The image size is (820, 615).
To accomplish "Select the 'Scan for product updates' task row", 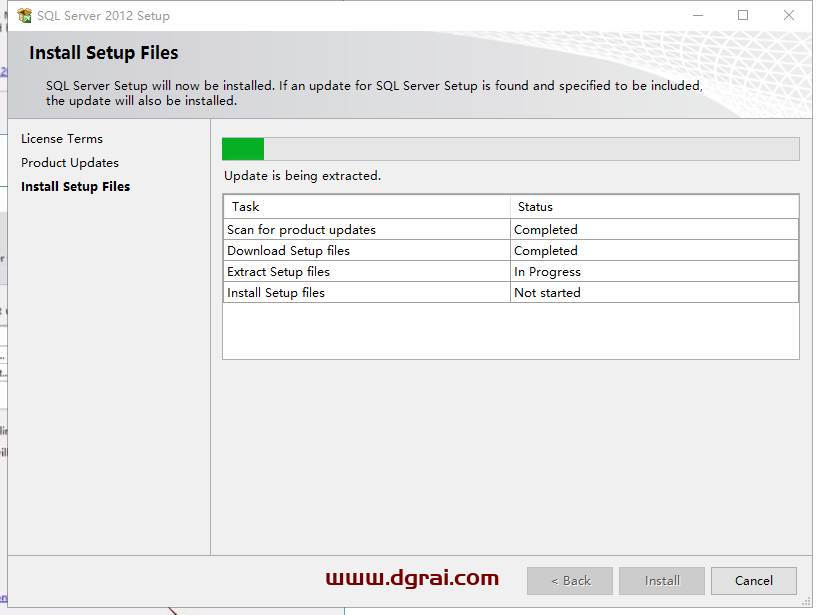I will (510, 230).
